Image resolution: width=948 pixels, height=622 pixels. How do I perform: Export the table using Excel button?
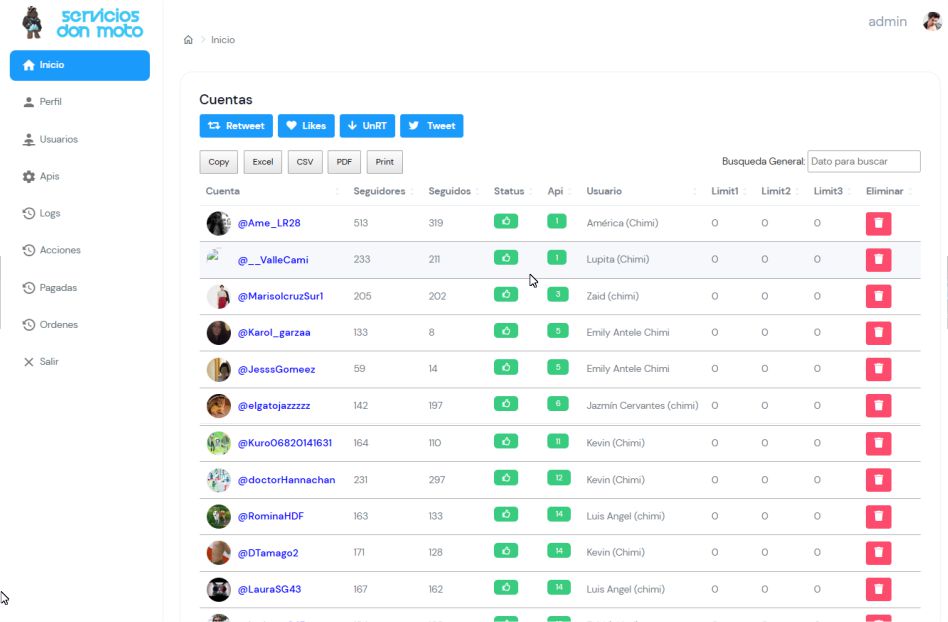pyautogui.click(x=262, y=162)
